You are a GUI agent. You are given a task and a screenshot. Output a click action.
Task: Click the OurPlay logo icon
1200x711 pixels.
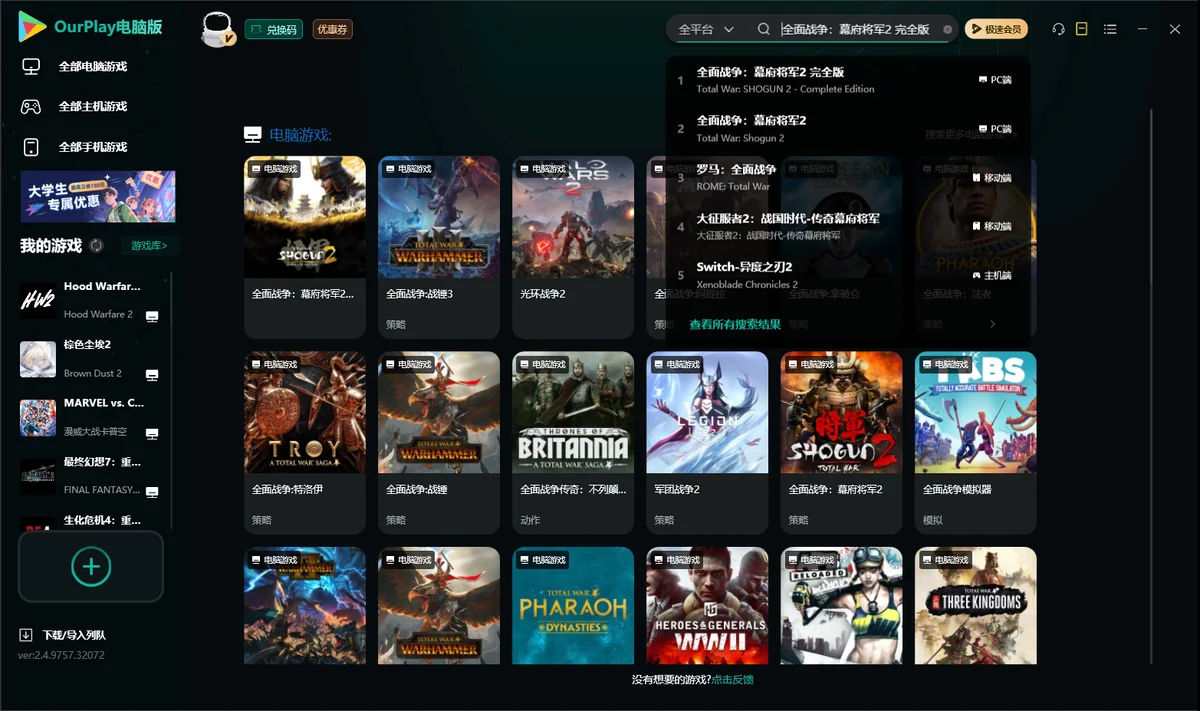pyautogui.click(x=32, y=27)
